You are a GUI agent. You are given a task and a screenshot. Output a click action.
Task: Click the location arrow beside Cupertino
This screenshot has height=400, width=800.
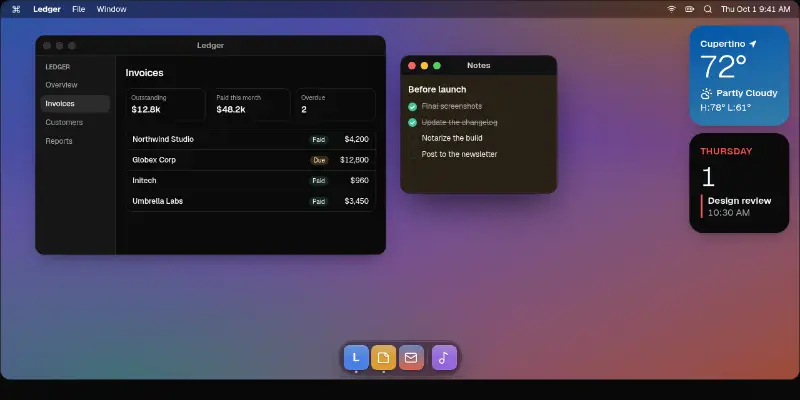[x=753, y=44]
